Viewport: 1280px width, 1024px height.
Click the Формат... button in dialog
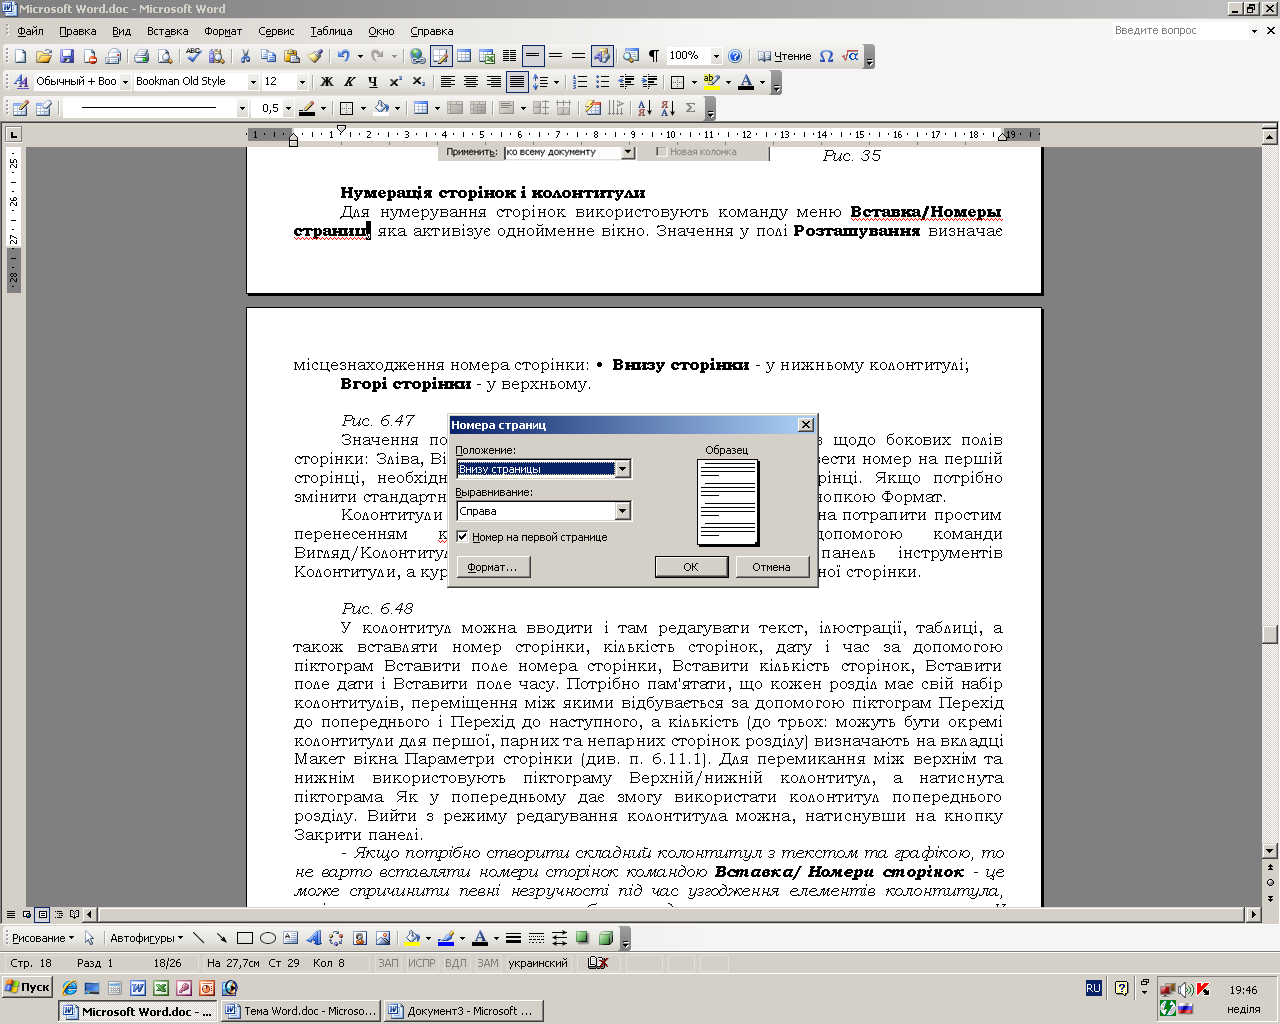coord(492,567)
